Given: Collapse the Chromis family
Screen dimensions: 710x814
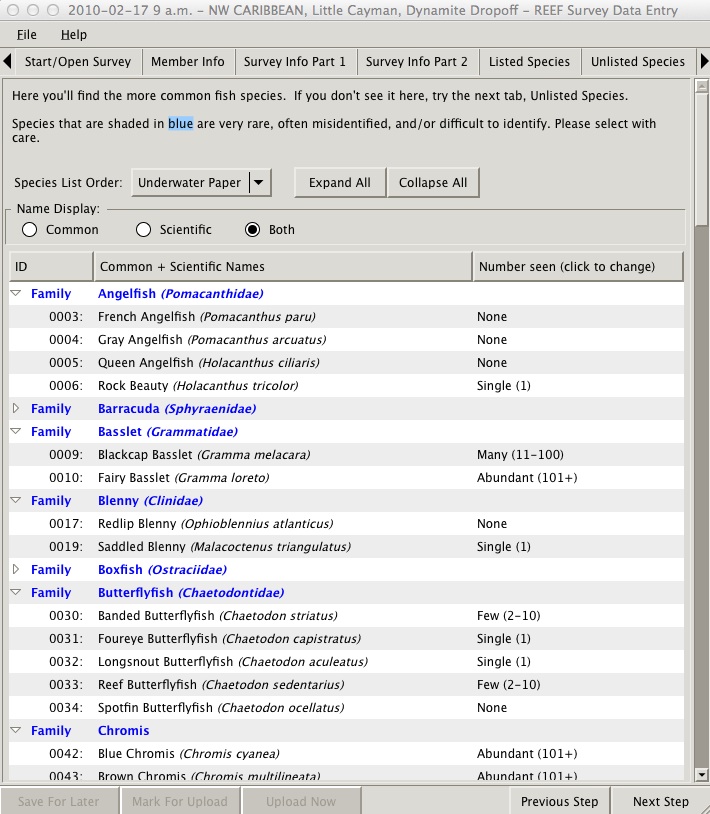Looking at the screenshot, I should coord(16,730).
